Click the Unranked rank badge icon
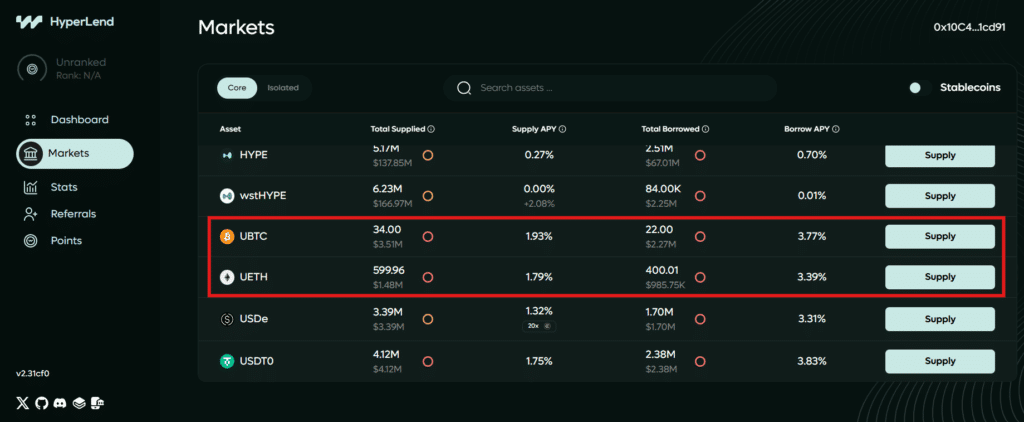The width and height of the screenshot is (1024, 422). tap(32, 68)
